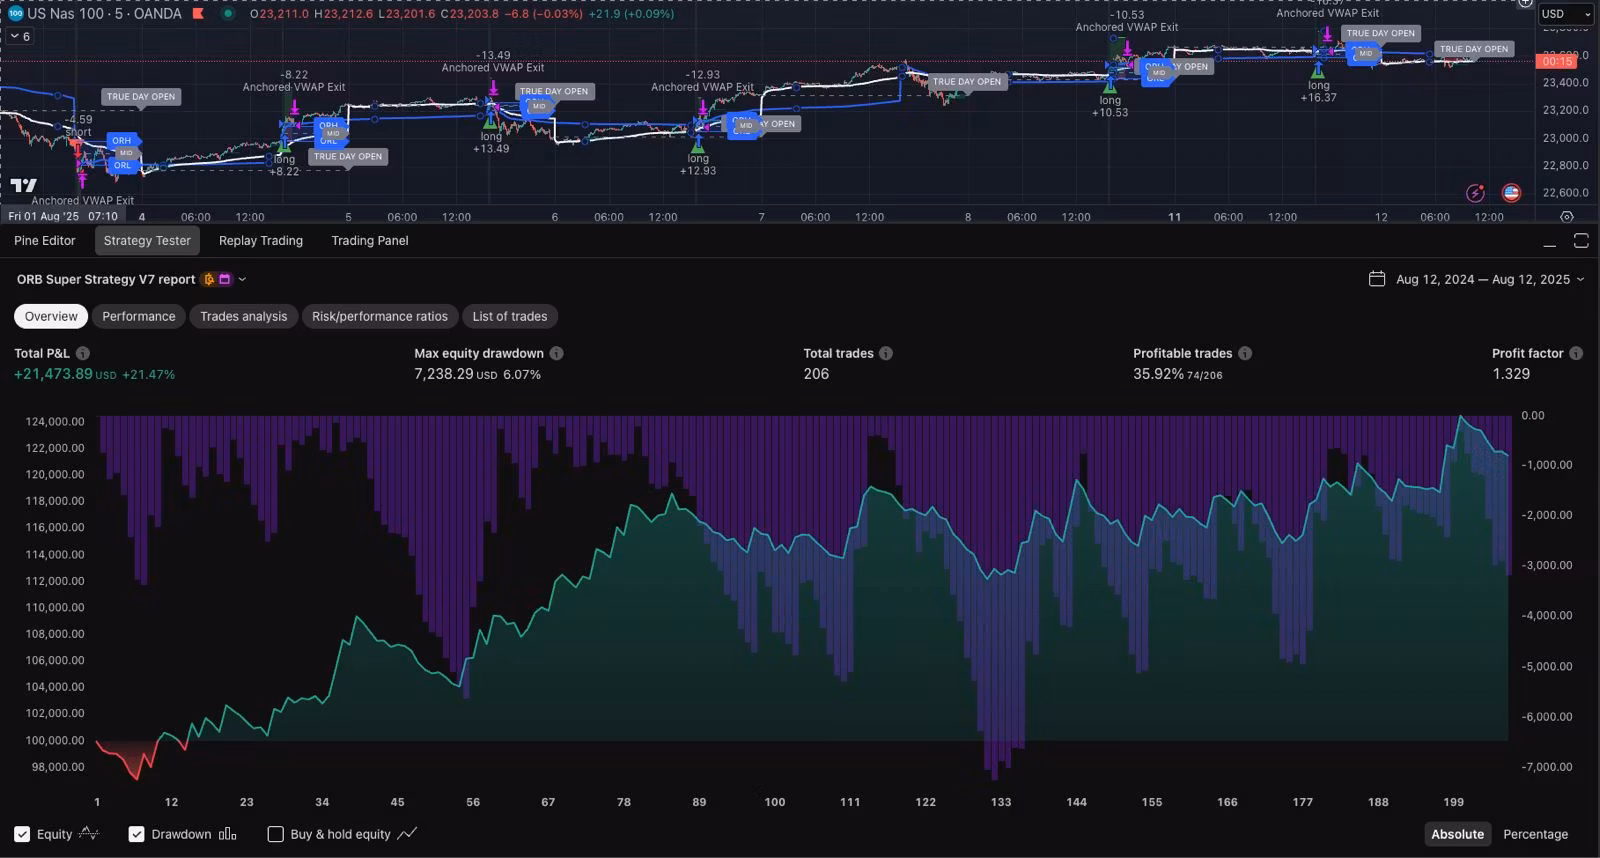Click info icon beside Profit factor
This screenshot has height=858, width=1600.
tap(1576, 353)
